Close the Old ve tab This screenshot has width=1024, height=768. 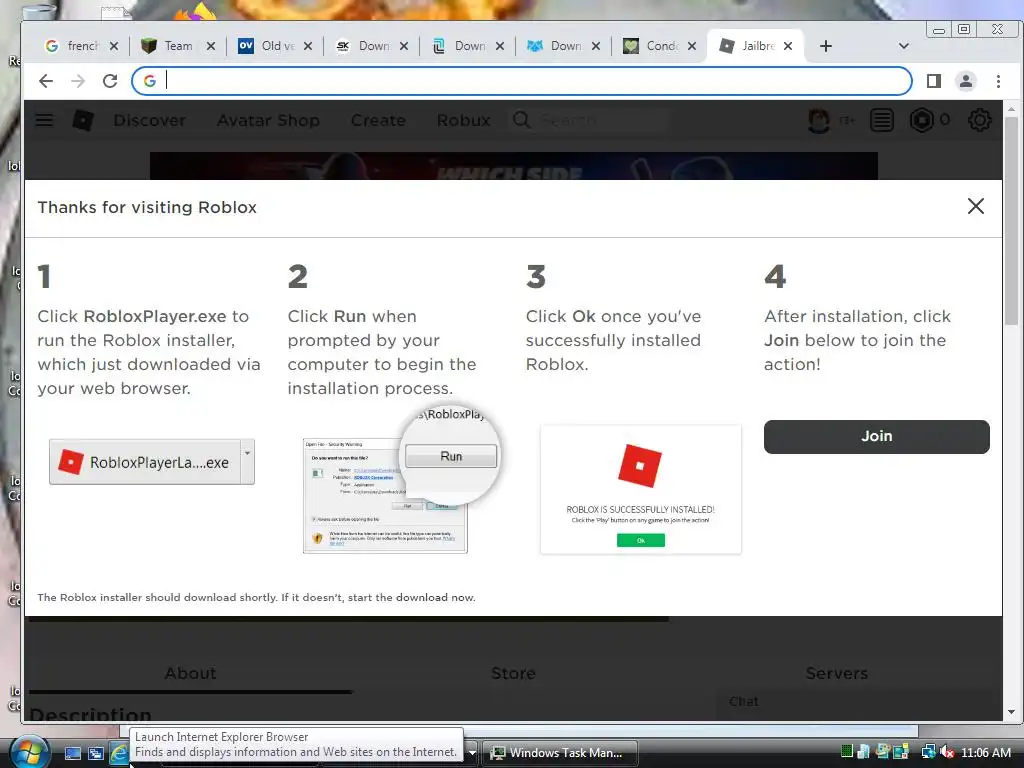click(x=308, y=46)
